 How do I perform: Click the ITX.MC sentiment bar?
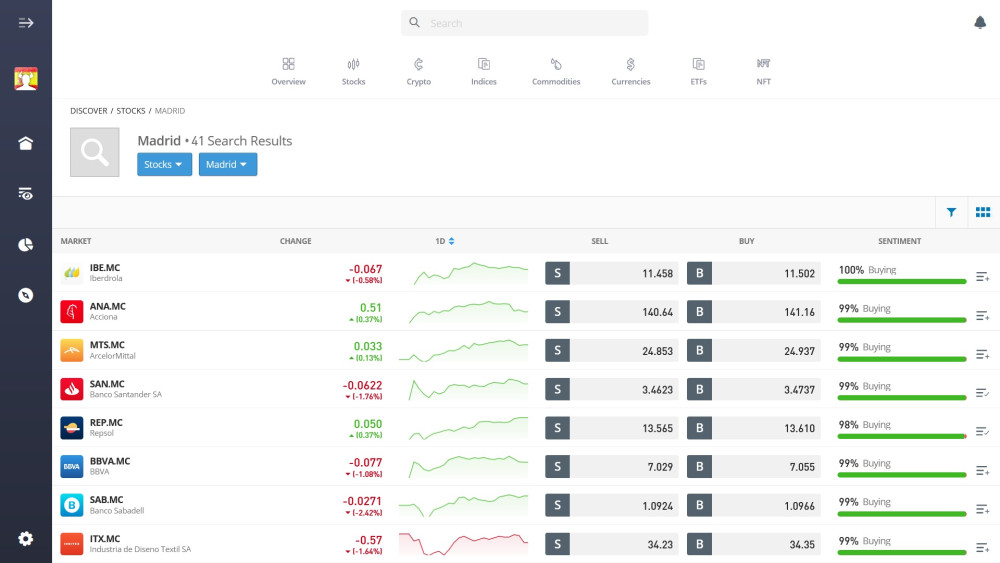tap(902, 552)
